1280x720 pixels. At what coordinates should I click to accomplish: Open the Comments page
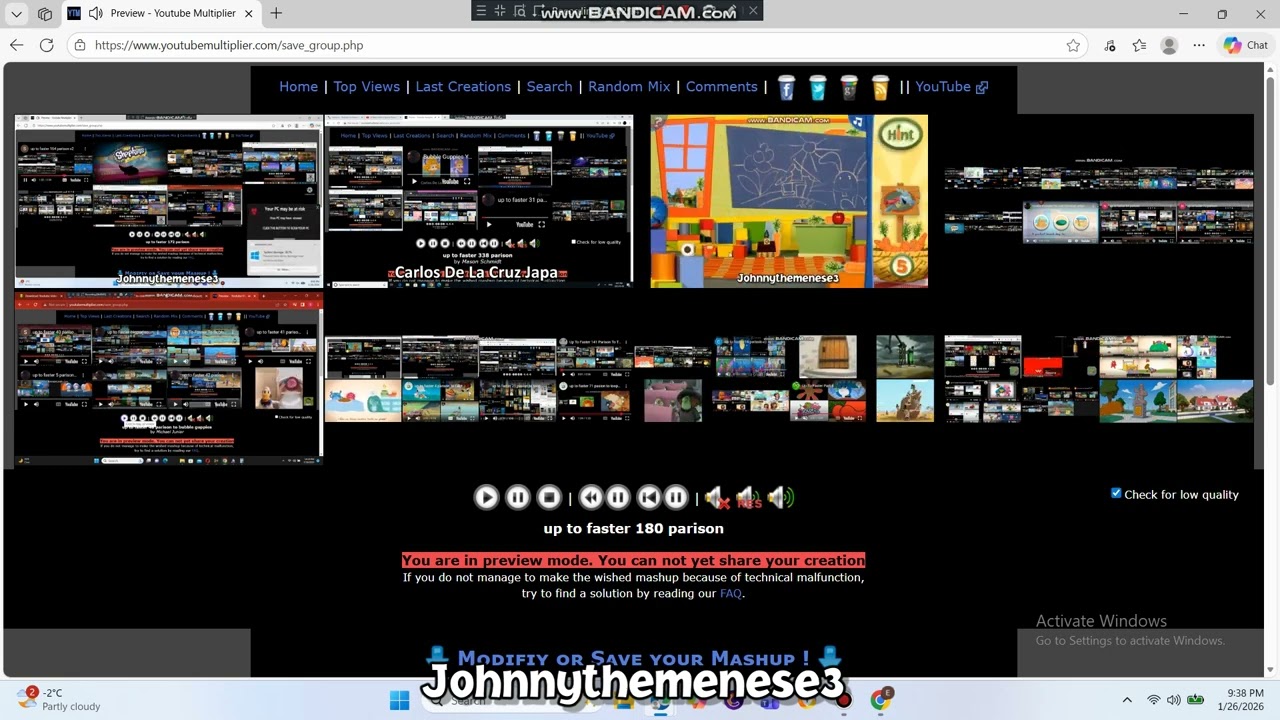(x=721, y=86)
